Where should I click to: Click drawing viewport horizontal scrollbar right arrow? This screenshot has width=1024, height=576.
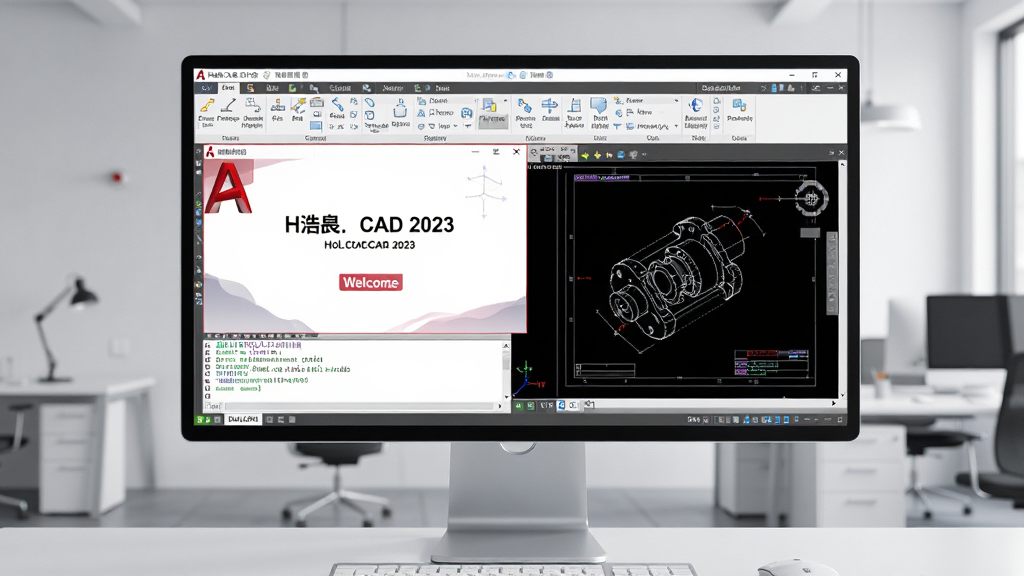click(833, 404)
